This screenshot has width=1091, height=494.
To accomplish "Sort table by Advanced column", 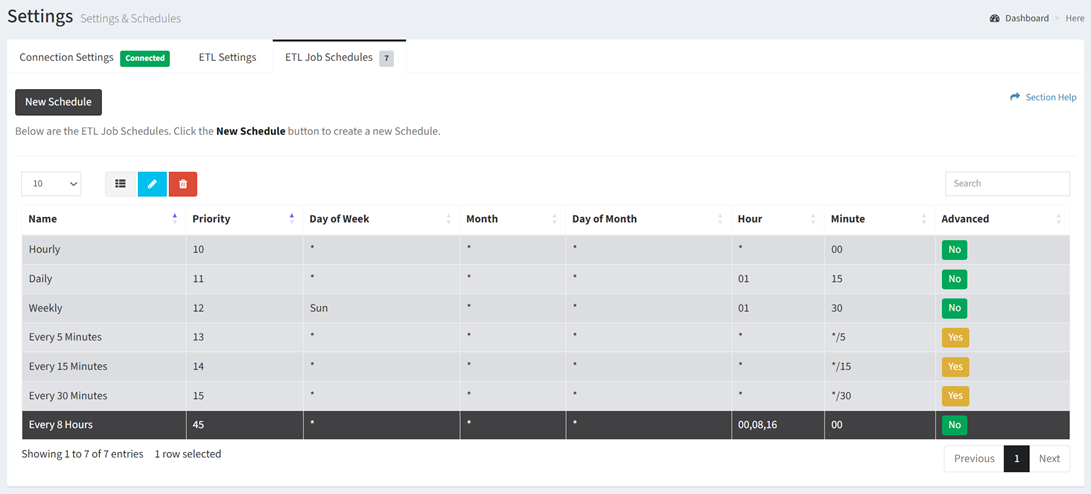I will (1058, 218).
